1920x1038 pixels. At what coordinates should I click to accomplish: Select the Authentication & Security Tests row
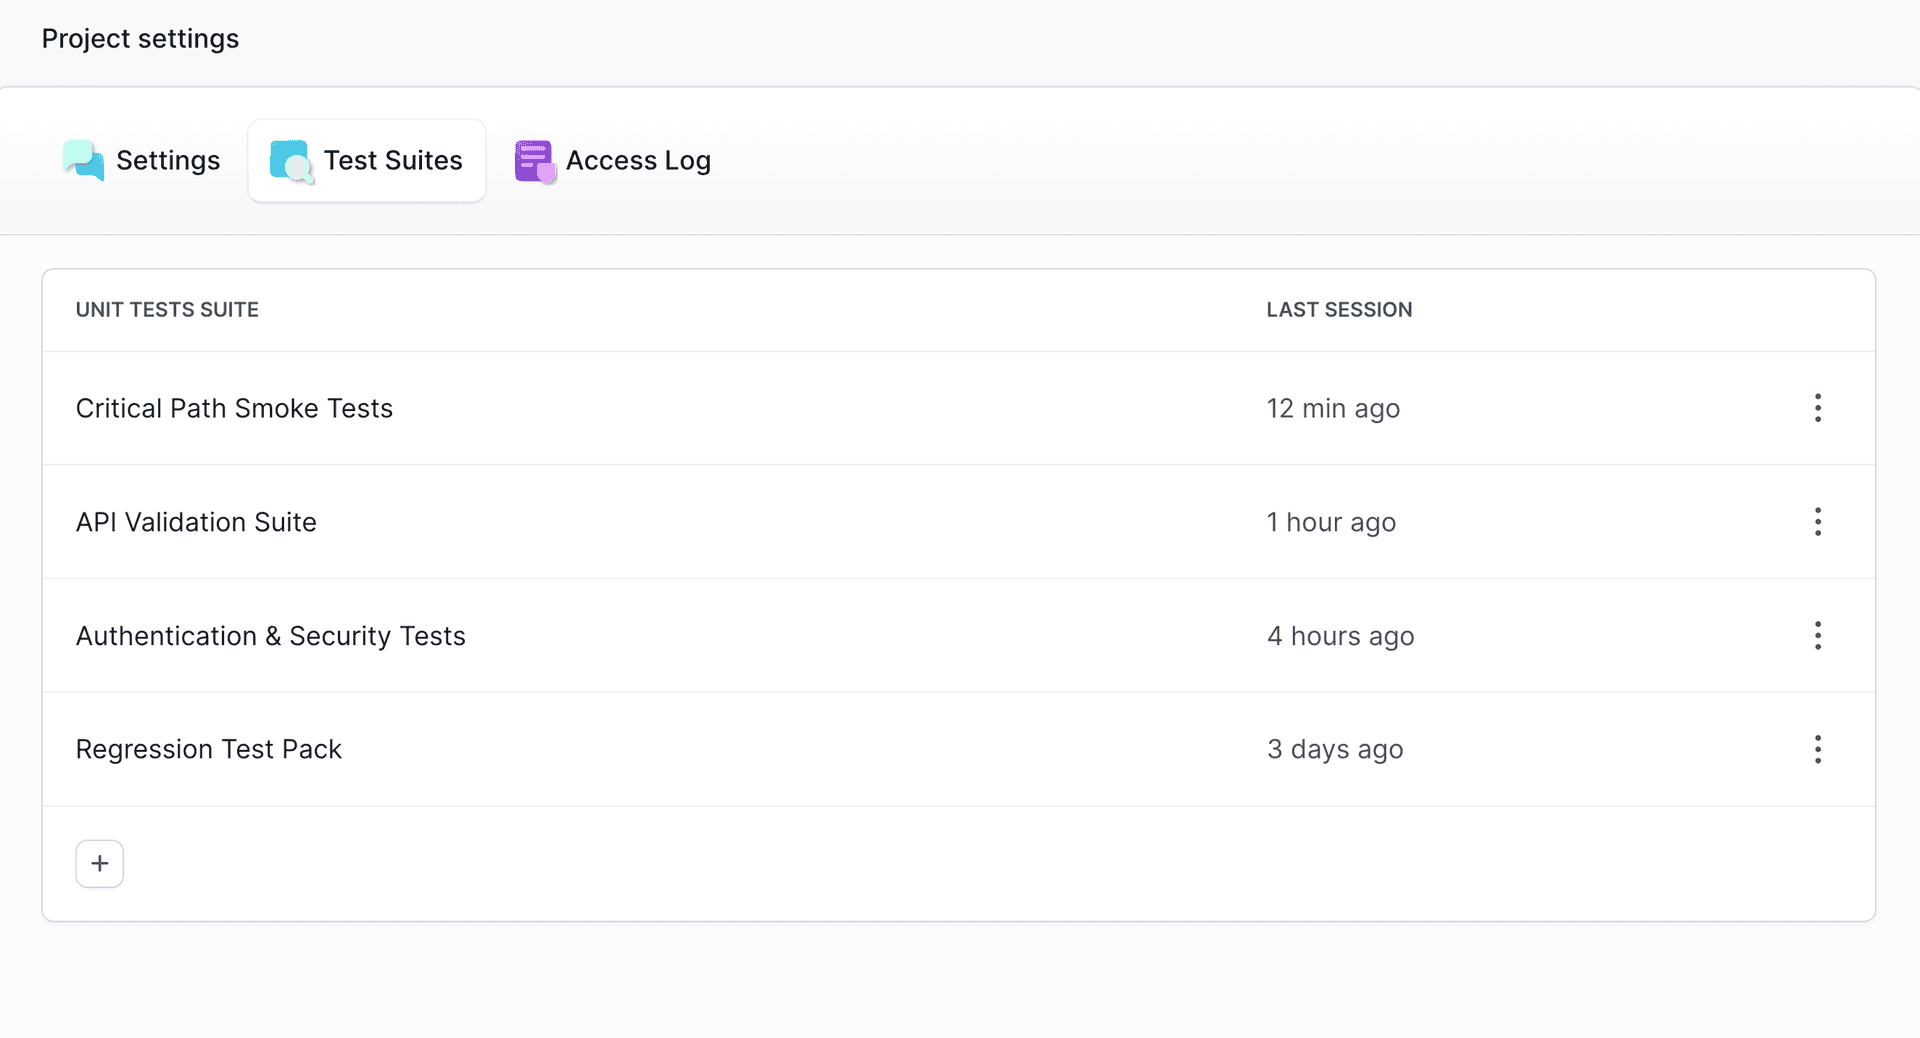(271, 636)
